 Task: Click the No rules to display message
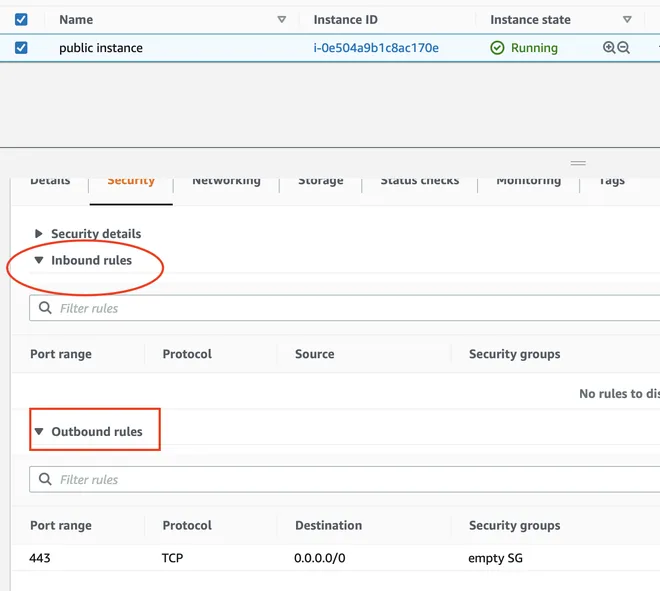(619, 394)
